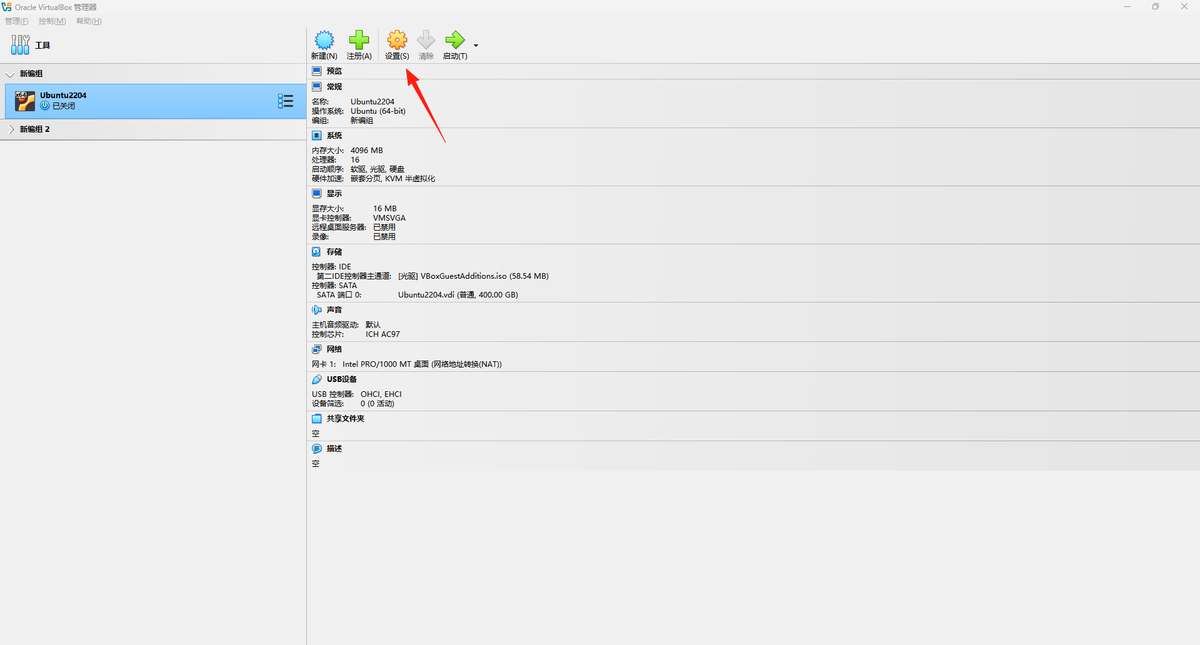Open the 管理(F) menu
1200x645 pixels.
click(x=17, y=21)
